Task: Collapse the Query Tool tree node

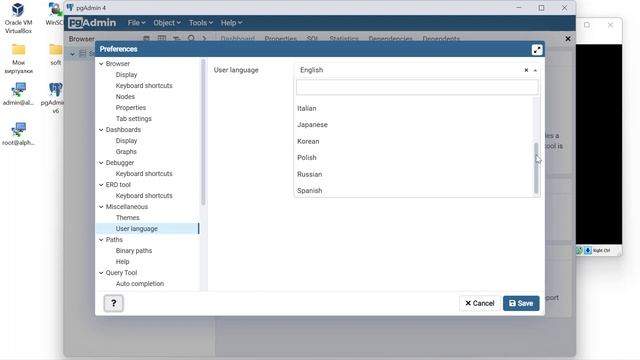Action: coord(101,273)
